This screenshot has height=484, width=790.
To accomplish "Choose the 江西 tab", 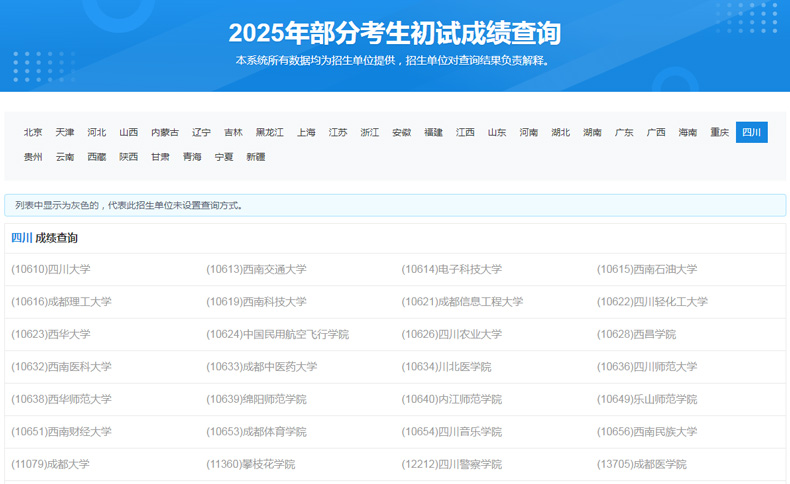I will point(465,132).
